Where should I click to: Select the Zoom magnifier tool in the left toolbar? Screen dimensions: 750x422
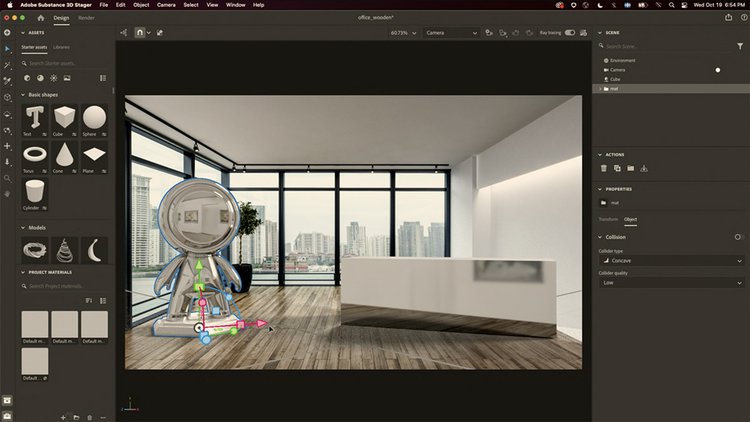coord(7,176)
